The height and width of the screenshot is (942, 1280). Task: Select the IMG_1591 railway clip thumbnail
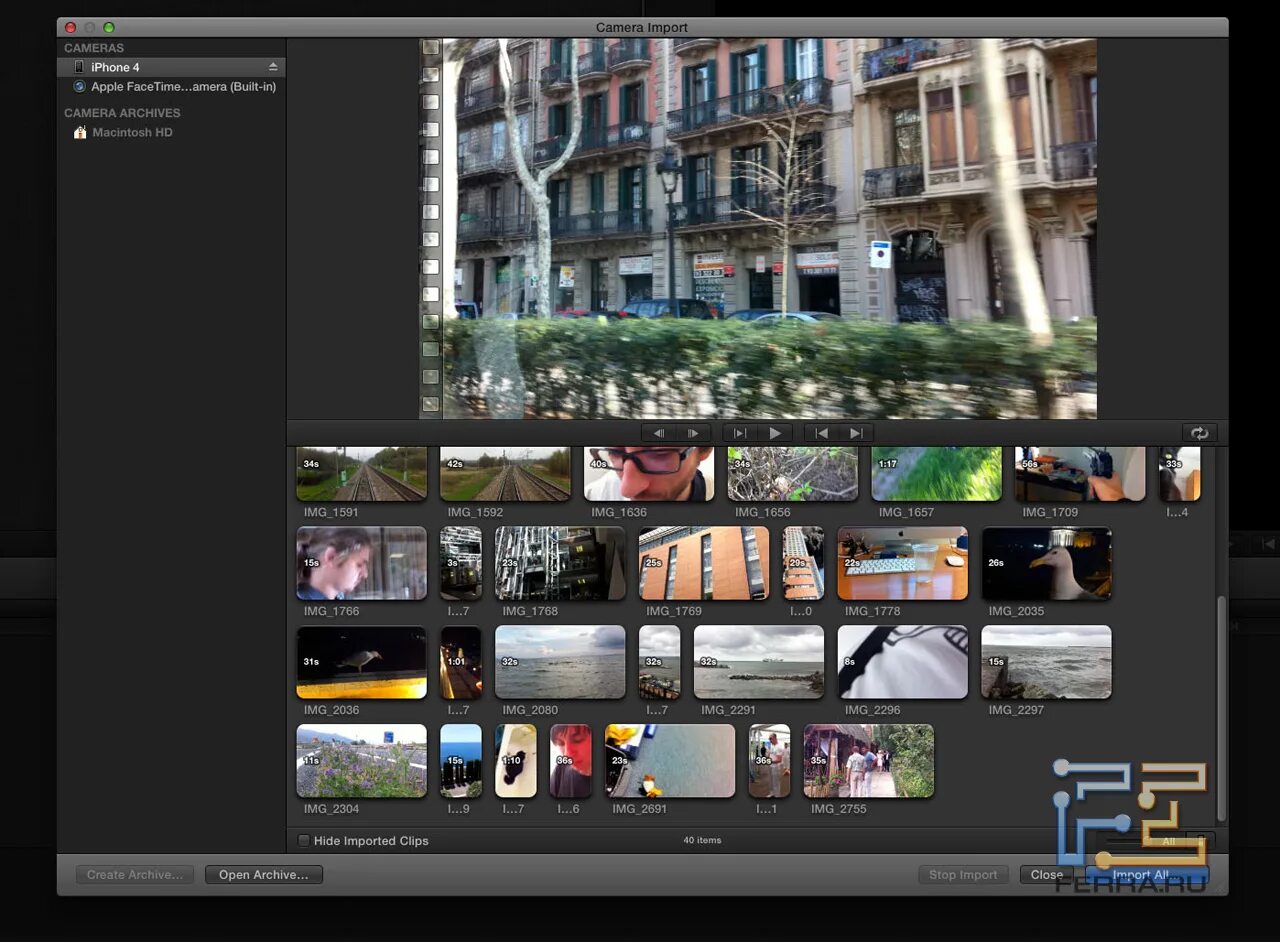361,474
